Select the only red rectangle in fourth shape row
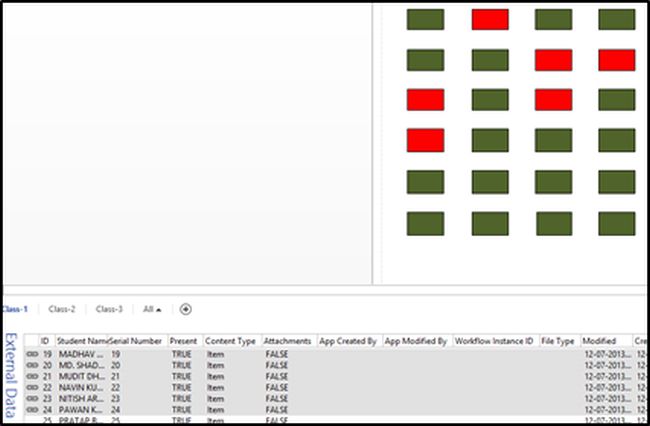650x426 pixels. click(425, 140)
